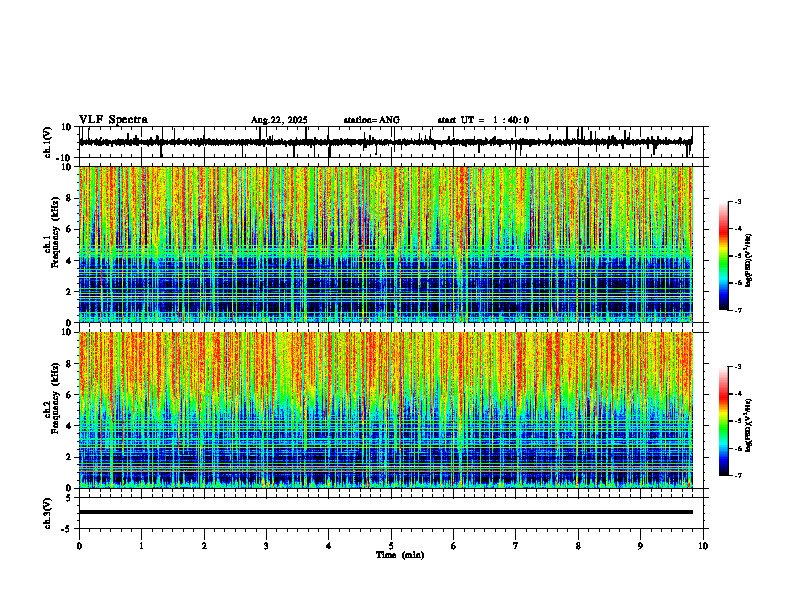
Task: Click the "2" kHz tick on ch.2 frequency axis
Action: 69,457
